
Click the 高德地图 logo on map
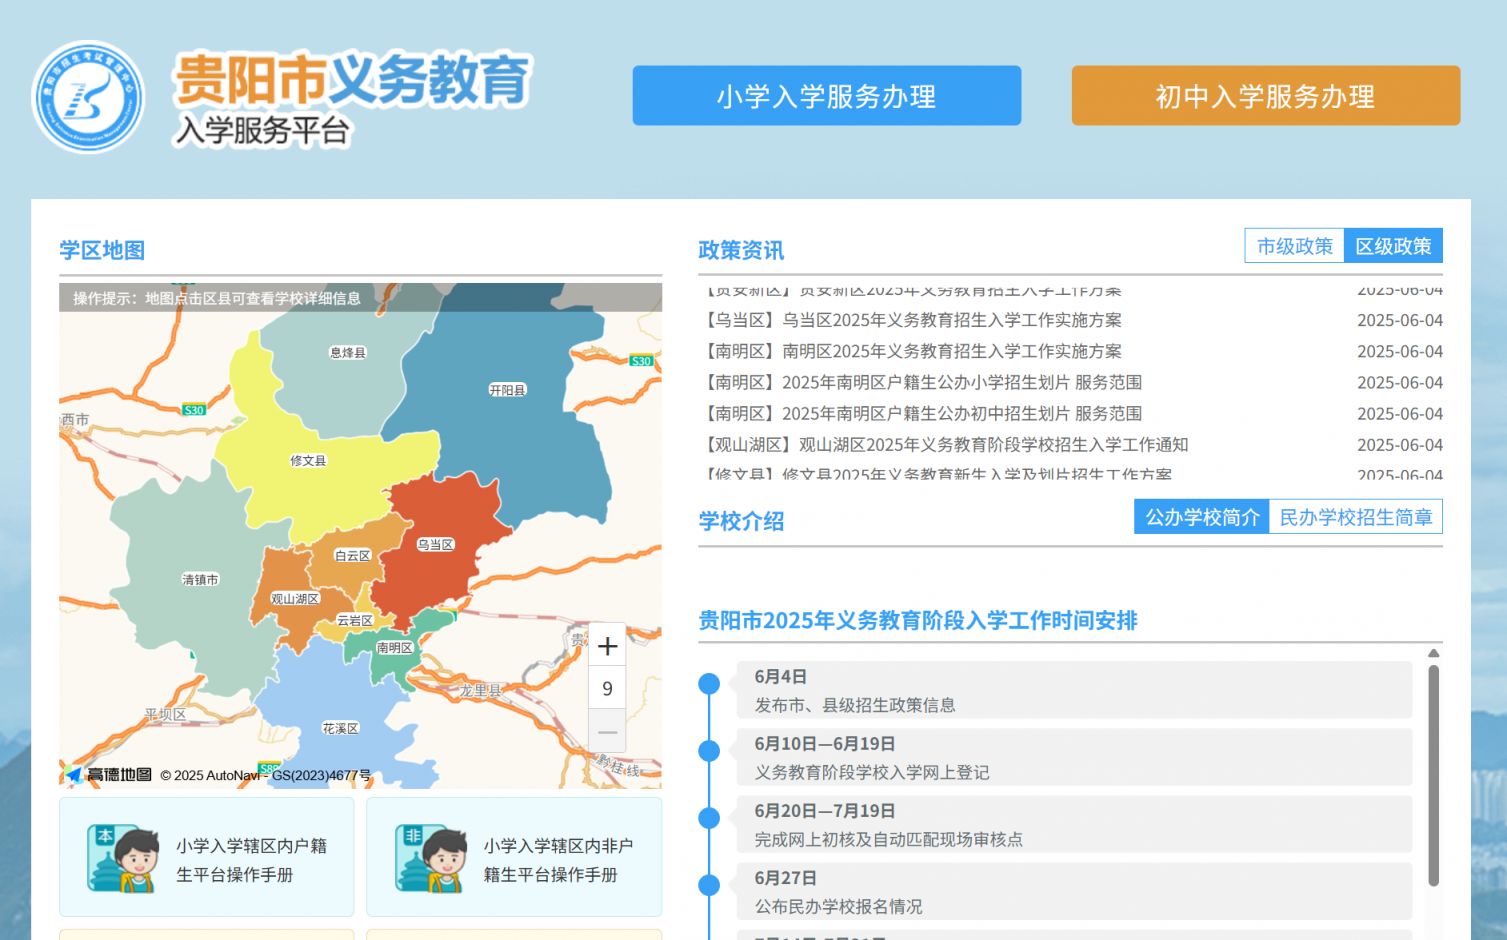pos(109,775)
